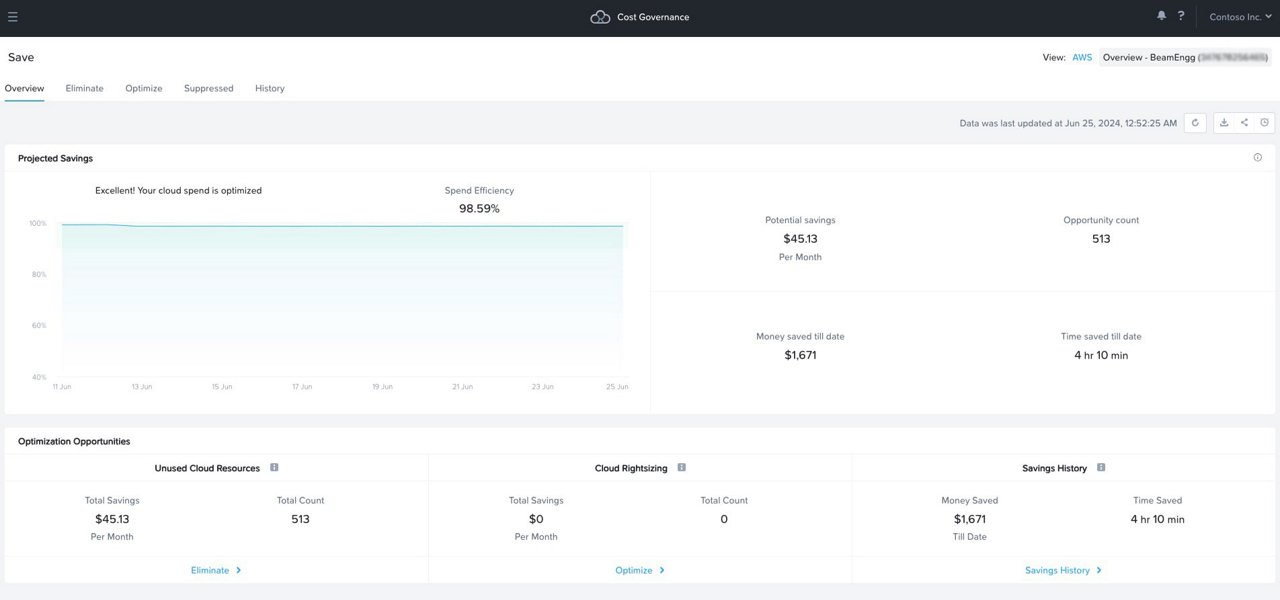Share the dashboard

point(1244,122)
